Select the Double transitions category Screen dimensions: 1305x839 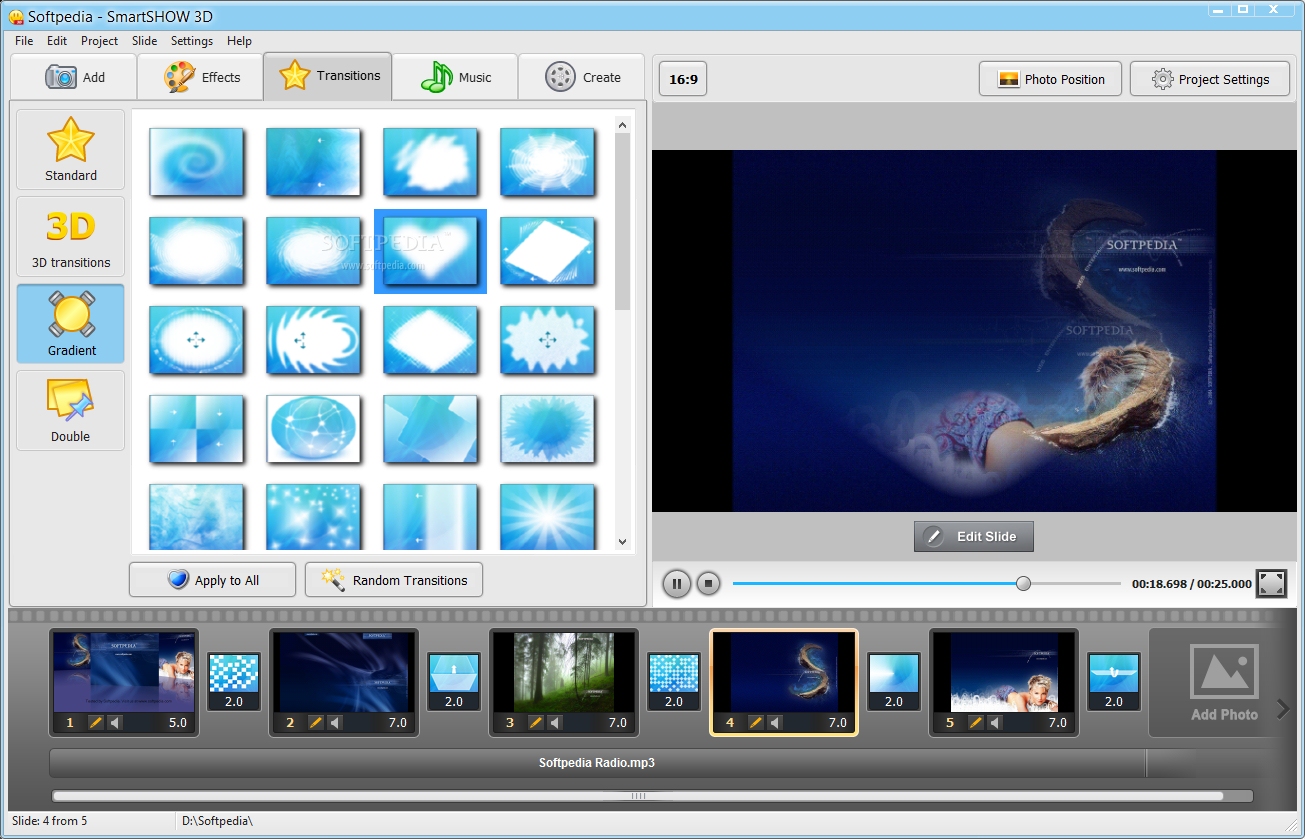(71, 410)
